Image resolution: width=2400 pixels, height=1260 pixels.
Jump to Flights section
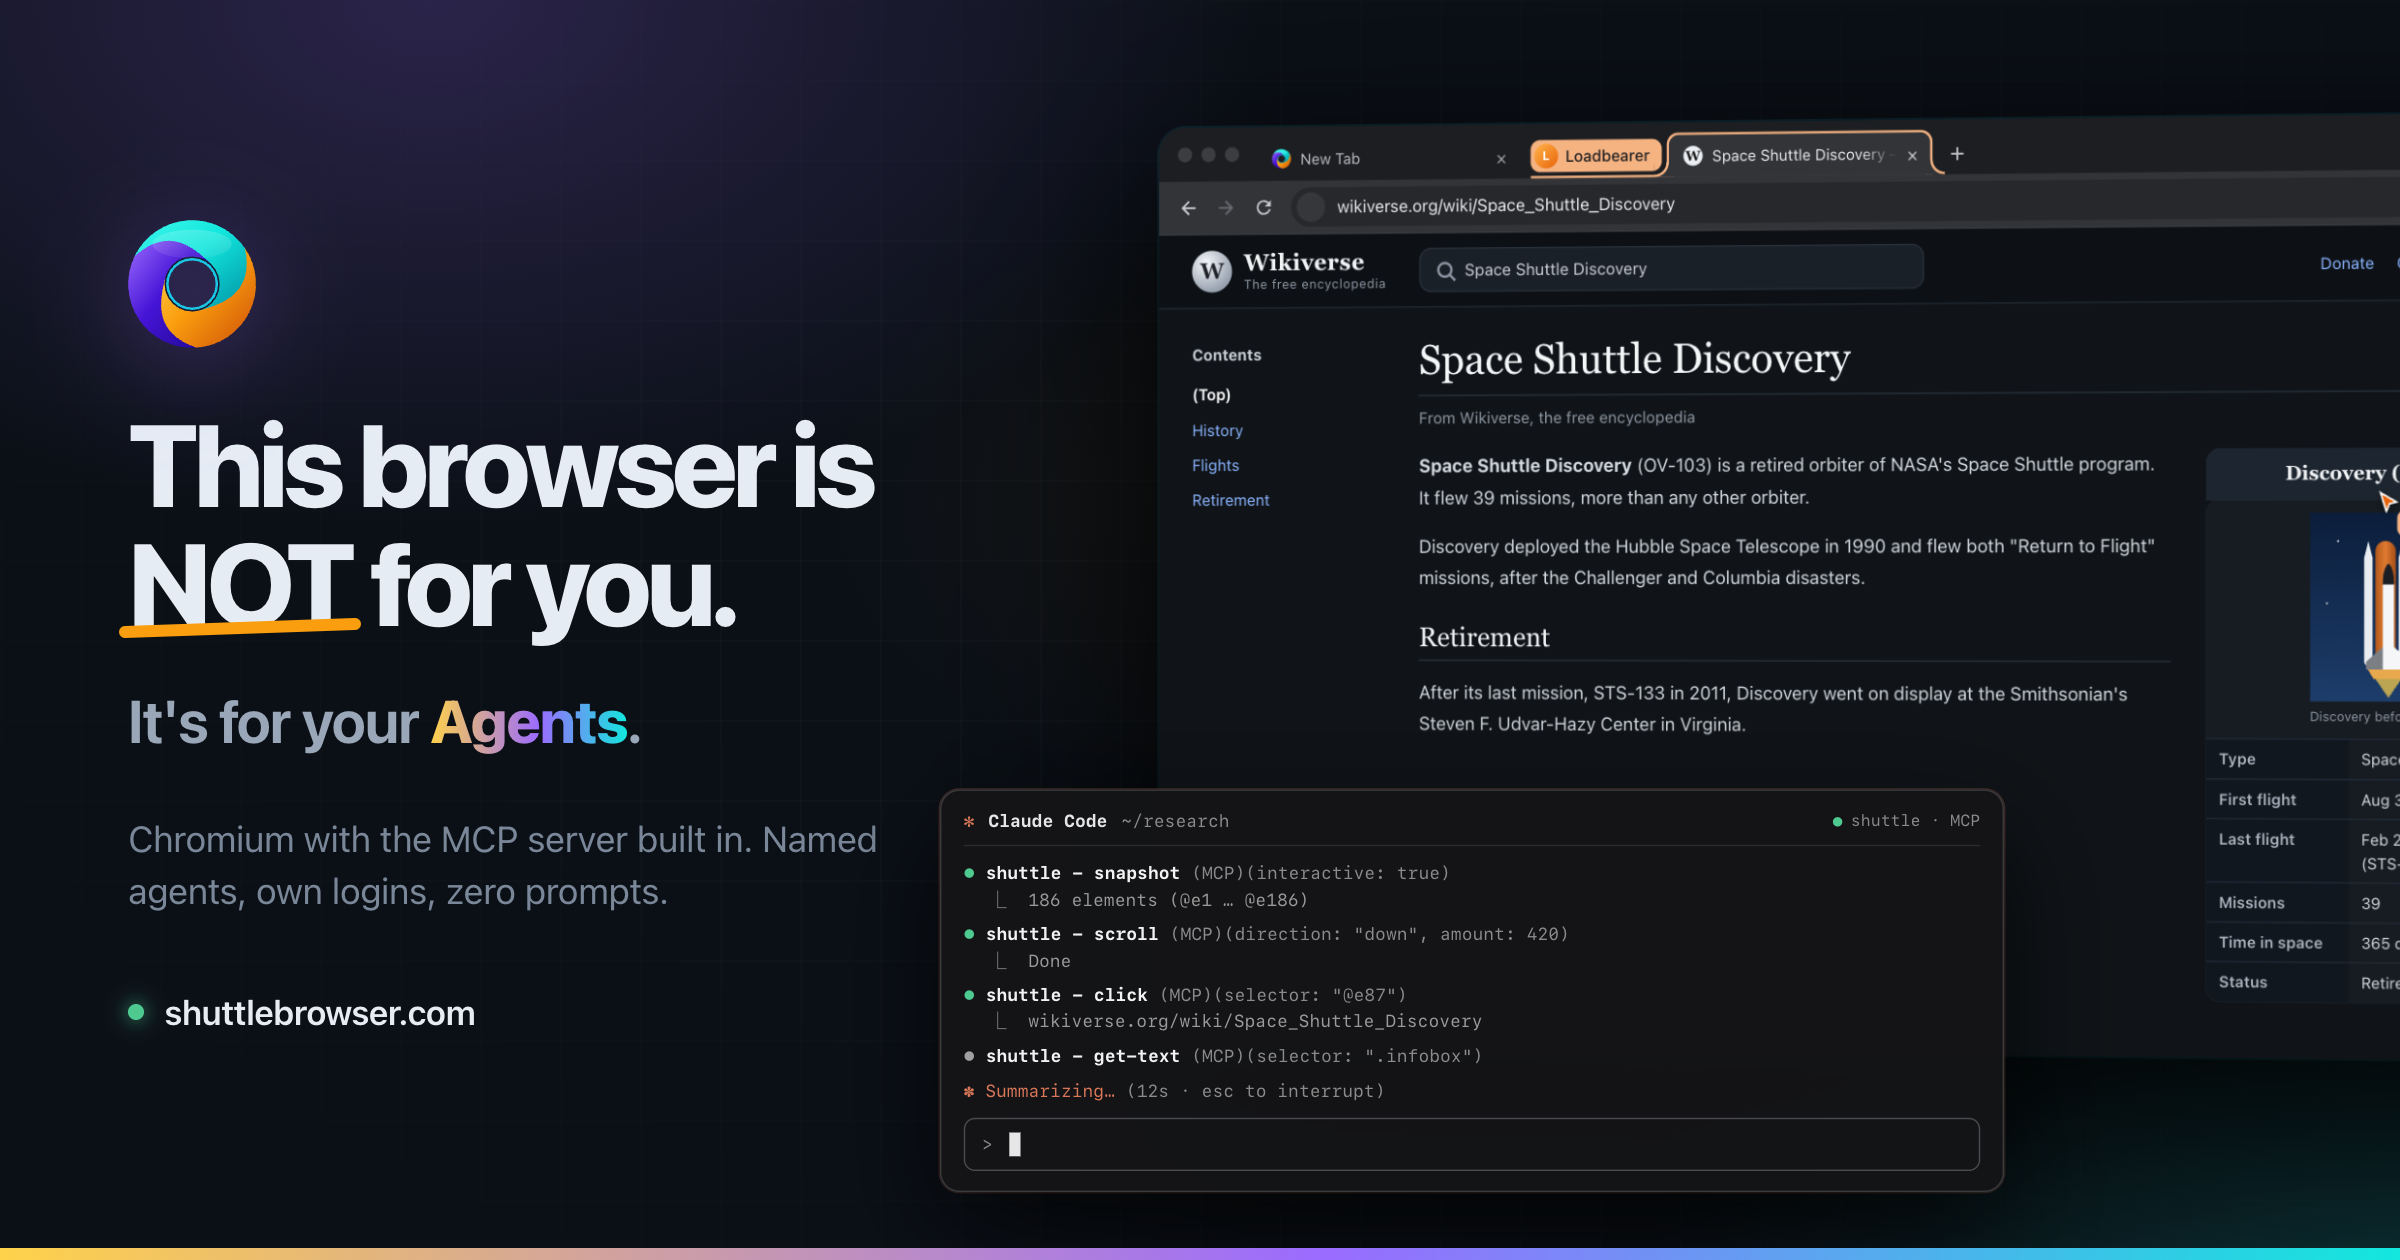click(x=1215, y=466)
